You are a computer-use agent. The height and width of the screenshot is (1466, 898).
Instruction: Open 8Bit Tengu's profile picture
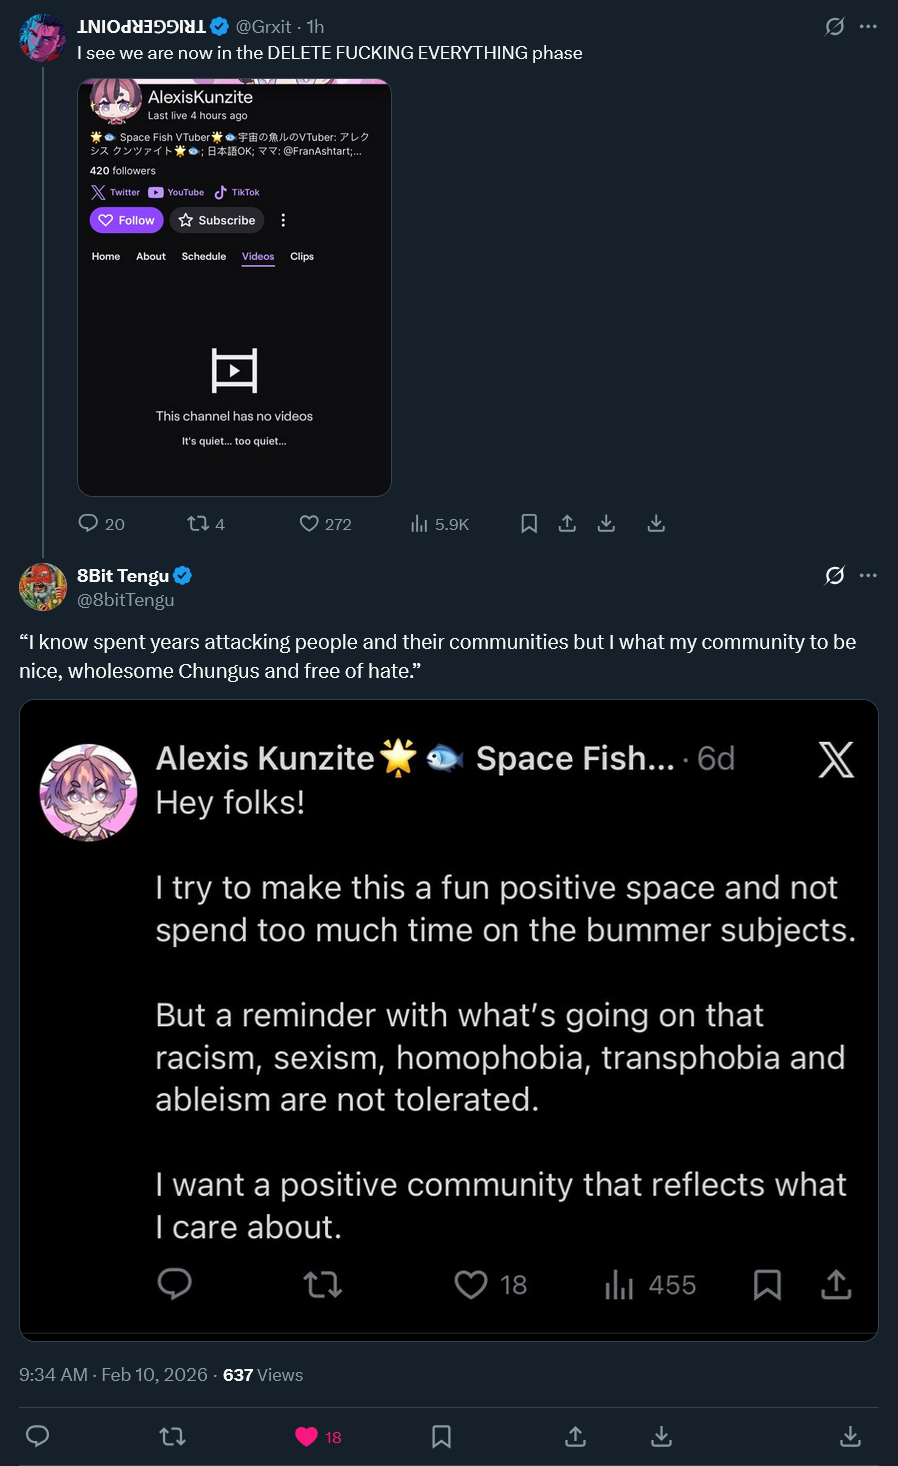pos(42,587)
